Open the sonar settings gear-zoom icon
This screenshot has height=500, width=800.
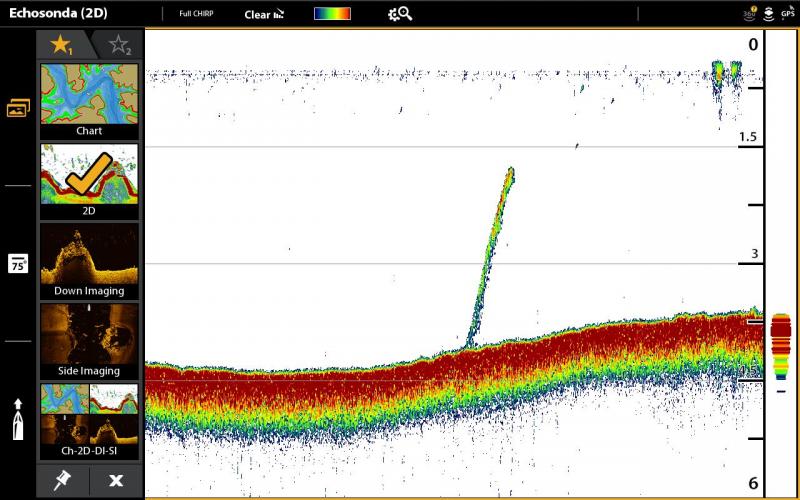pos(399,14)
